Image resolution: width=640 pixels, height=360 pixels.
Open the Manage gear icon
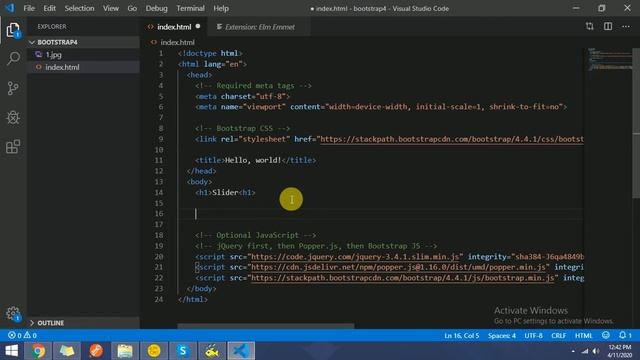13,313
